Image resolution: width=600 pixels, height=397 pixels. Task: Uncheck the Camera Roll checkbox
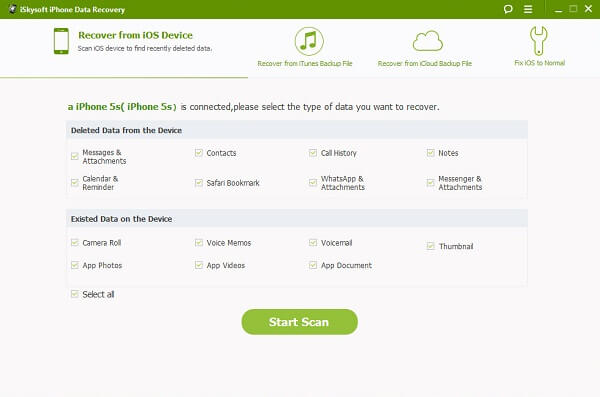pyautogui.click(x=75, y=242)
